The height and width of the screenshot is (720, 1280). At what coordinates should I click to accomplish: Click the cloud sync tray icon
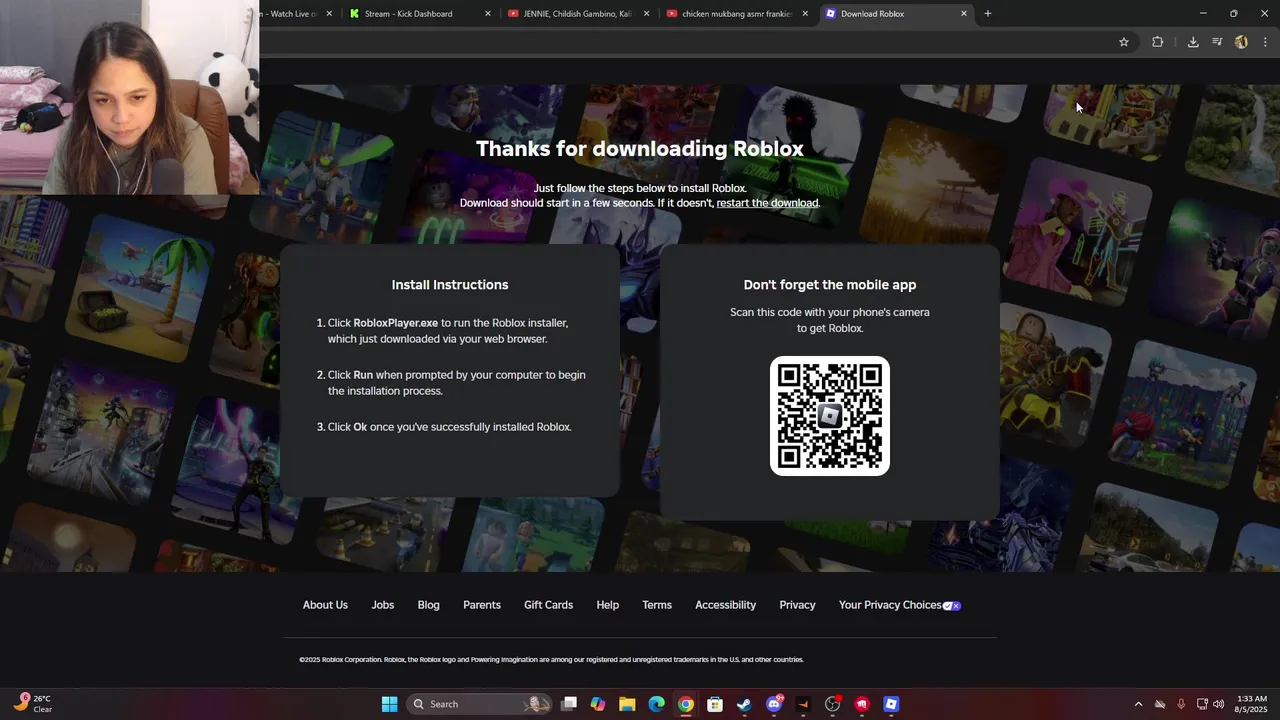[1160, 704]
